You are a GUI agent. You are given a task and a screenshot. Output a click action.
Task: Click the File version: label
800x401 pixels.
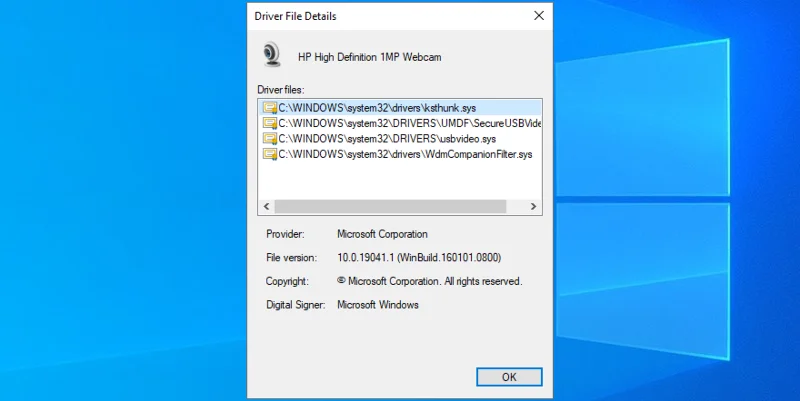(x=291, y=258)
